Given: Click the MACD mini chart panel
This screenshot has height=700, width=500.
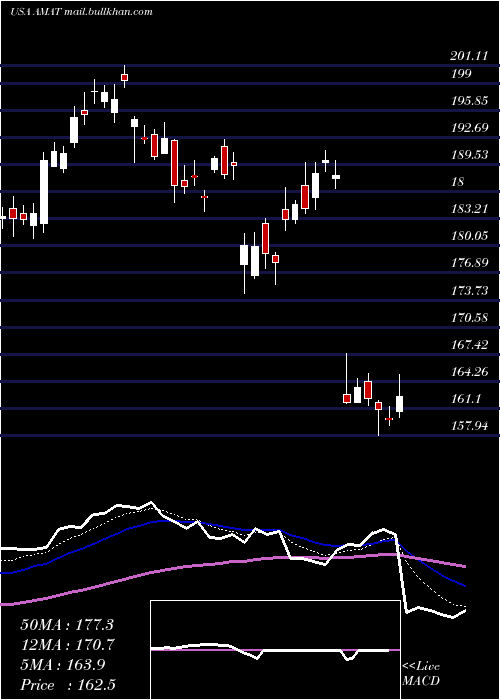Looking at the screenshot, I should click(275, 650).
